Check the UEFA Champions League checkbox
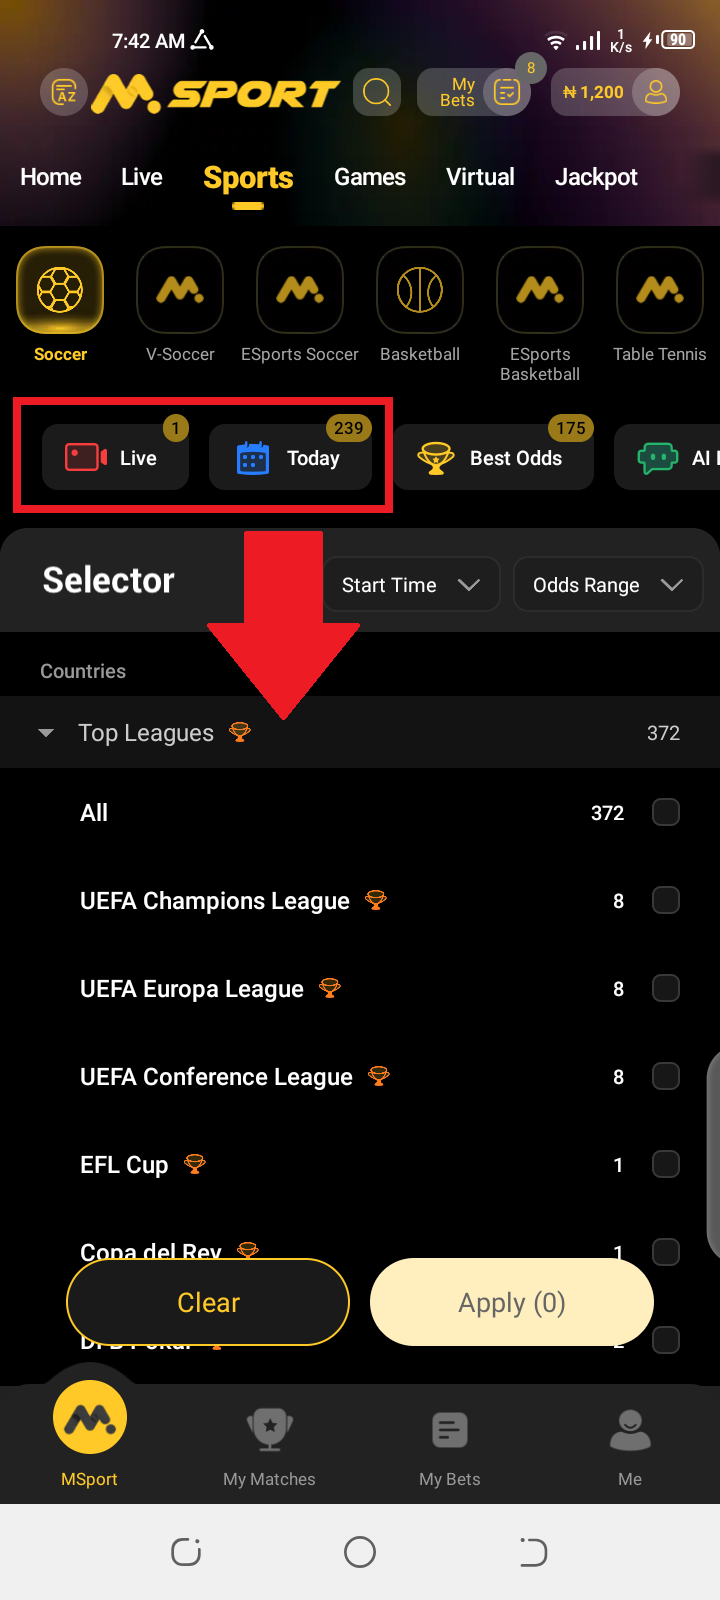 [x=665, y=901]
